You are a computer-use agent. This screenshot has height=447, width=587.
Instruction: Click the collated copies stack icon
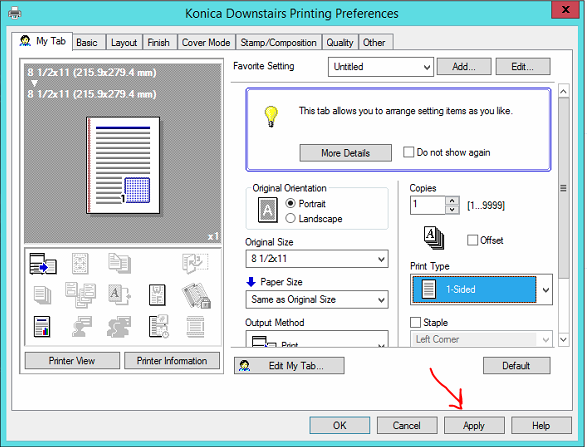click(434, 238)
